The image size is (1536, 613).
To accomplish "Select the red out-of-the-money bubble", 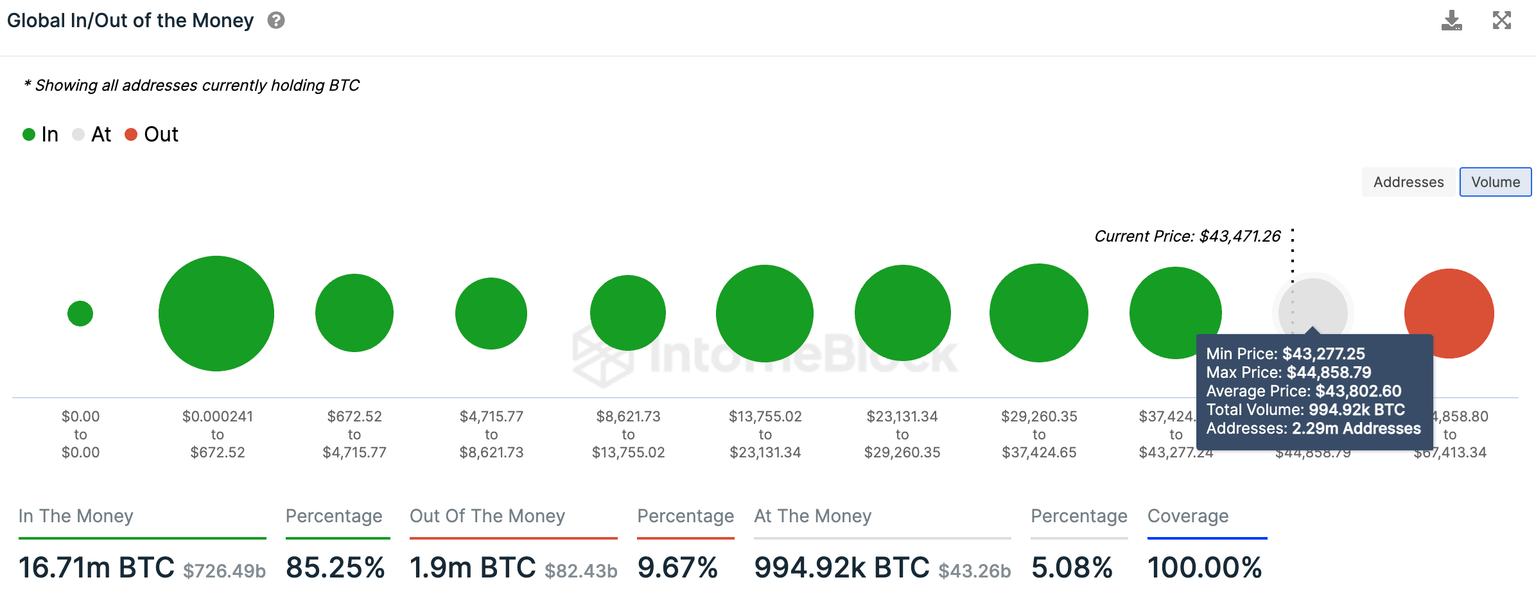I will [1450, 312].
